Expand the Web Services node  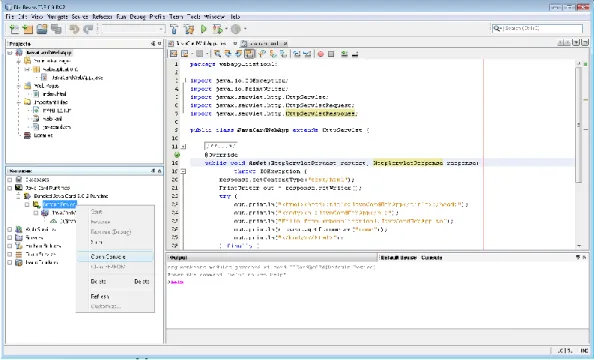(10, 229)
